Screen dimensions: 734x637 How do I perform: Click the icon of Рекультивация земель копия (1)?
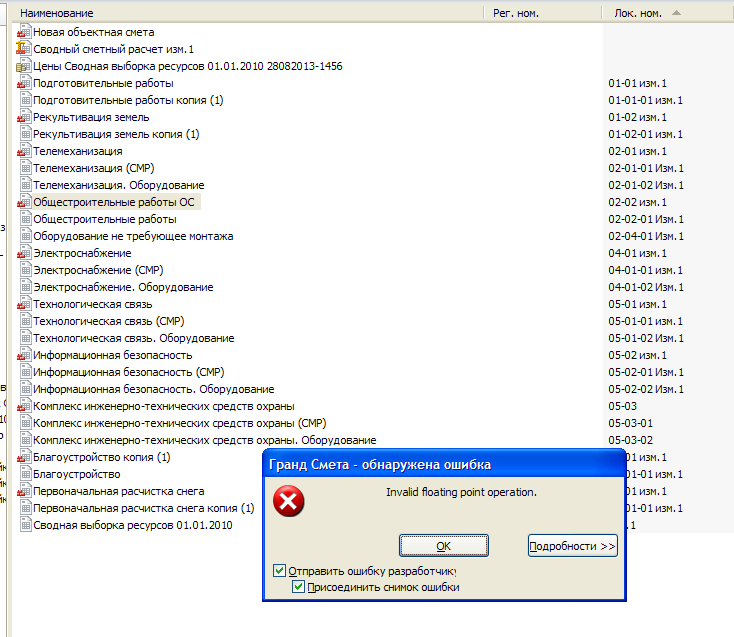pos(26,134)
